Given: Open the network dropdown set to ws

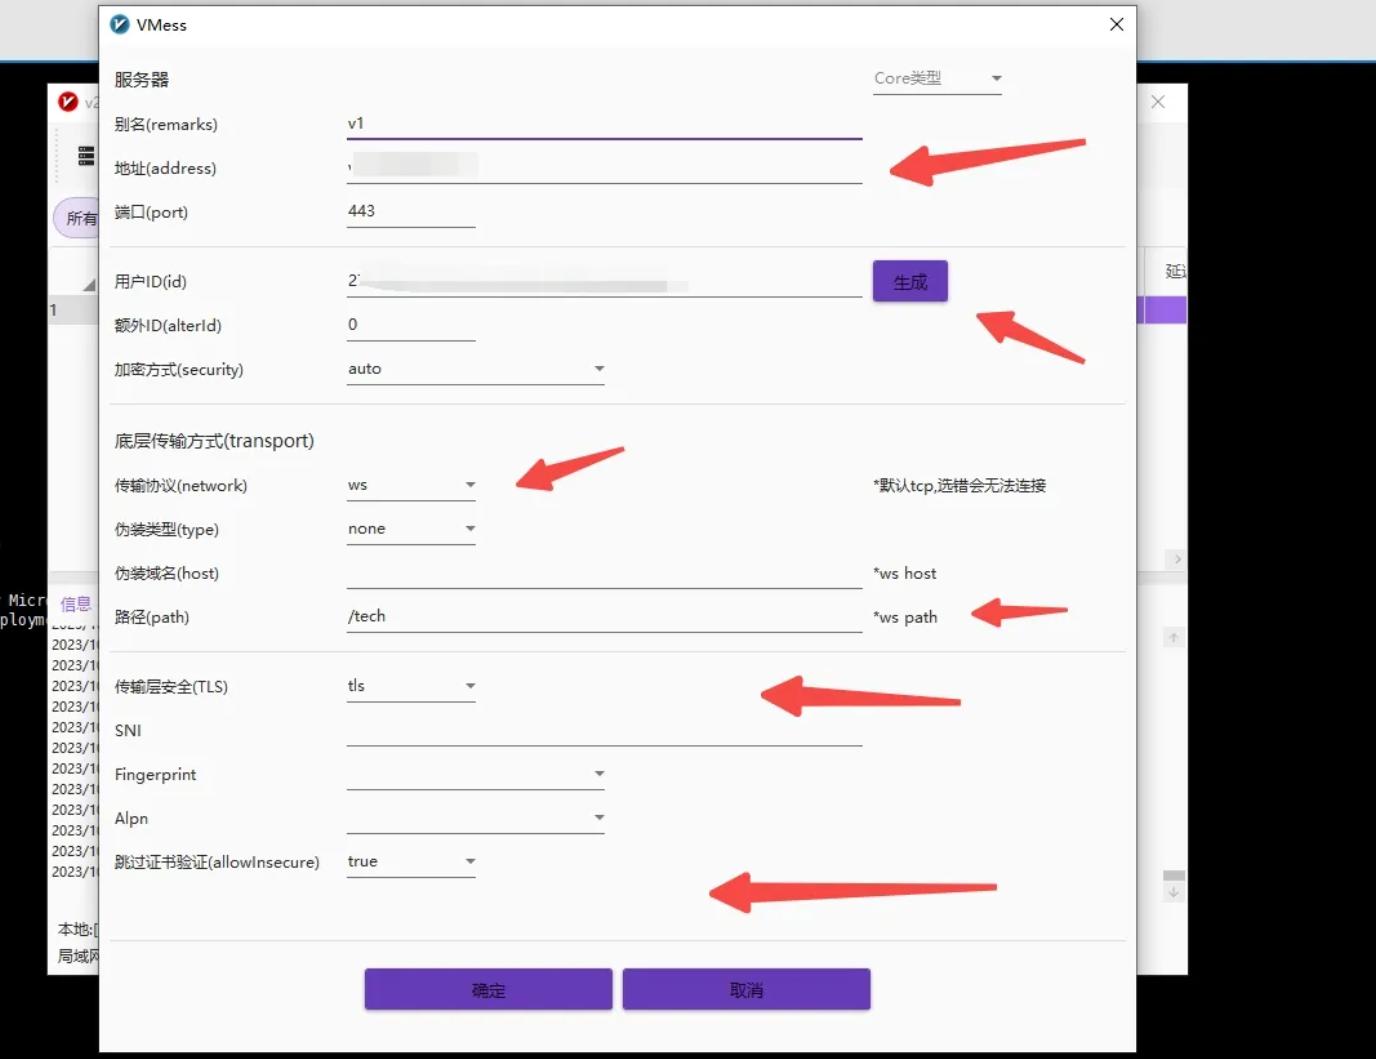Looking at the screenshot, I should pyautogui.click(x=411, y=485).
